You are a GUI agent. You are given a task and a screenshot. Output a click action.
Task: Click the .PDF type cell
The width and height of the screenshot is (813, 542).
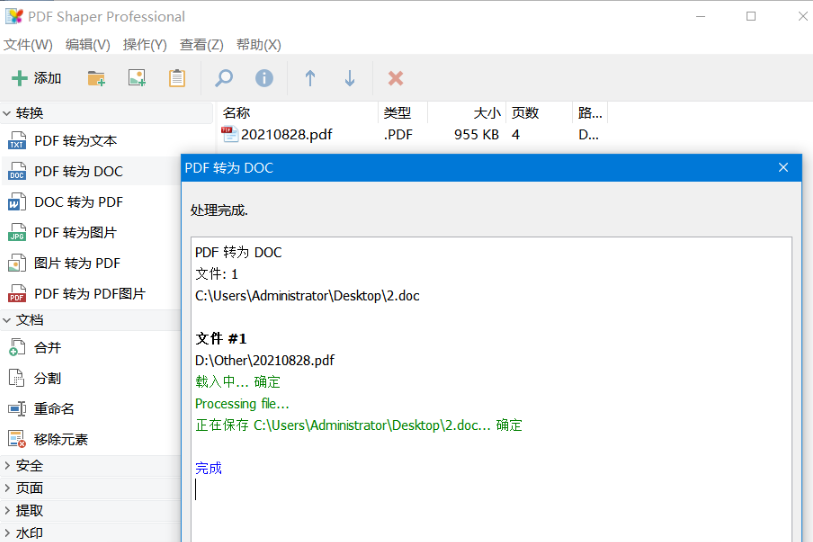point(398,134)
